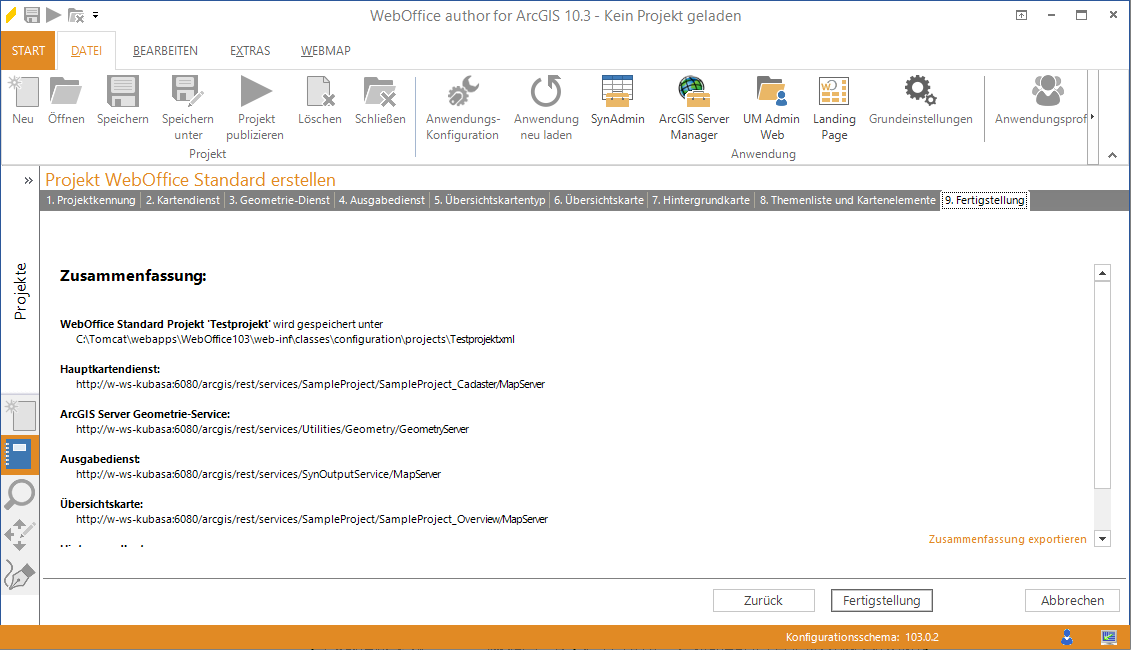Click quick-access close project icon
The image size is (1131, 650).
click(x=76, y=14)
